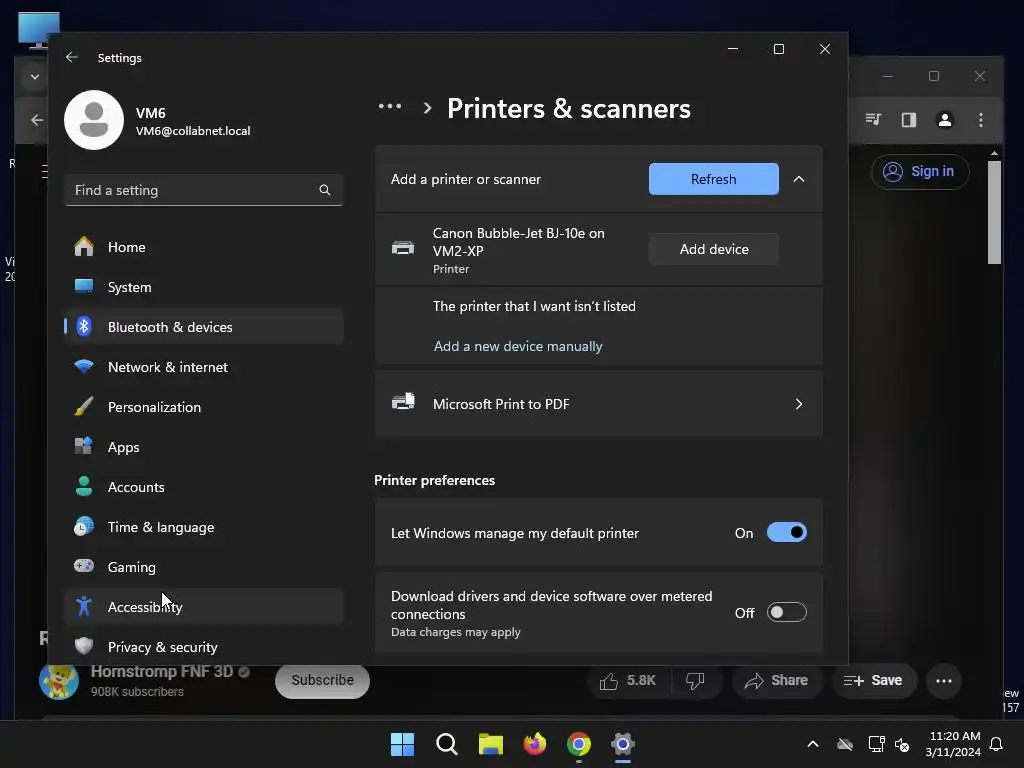This screenshot has height=768, width=1024.
Task: Open Firefox from the taskbar
Action: pyautogui.click(x=535, y=744)
